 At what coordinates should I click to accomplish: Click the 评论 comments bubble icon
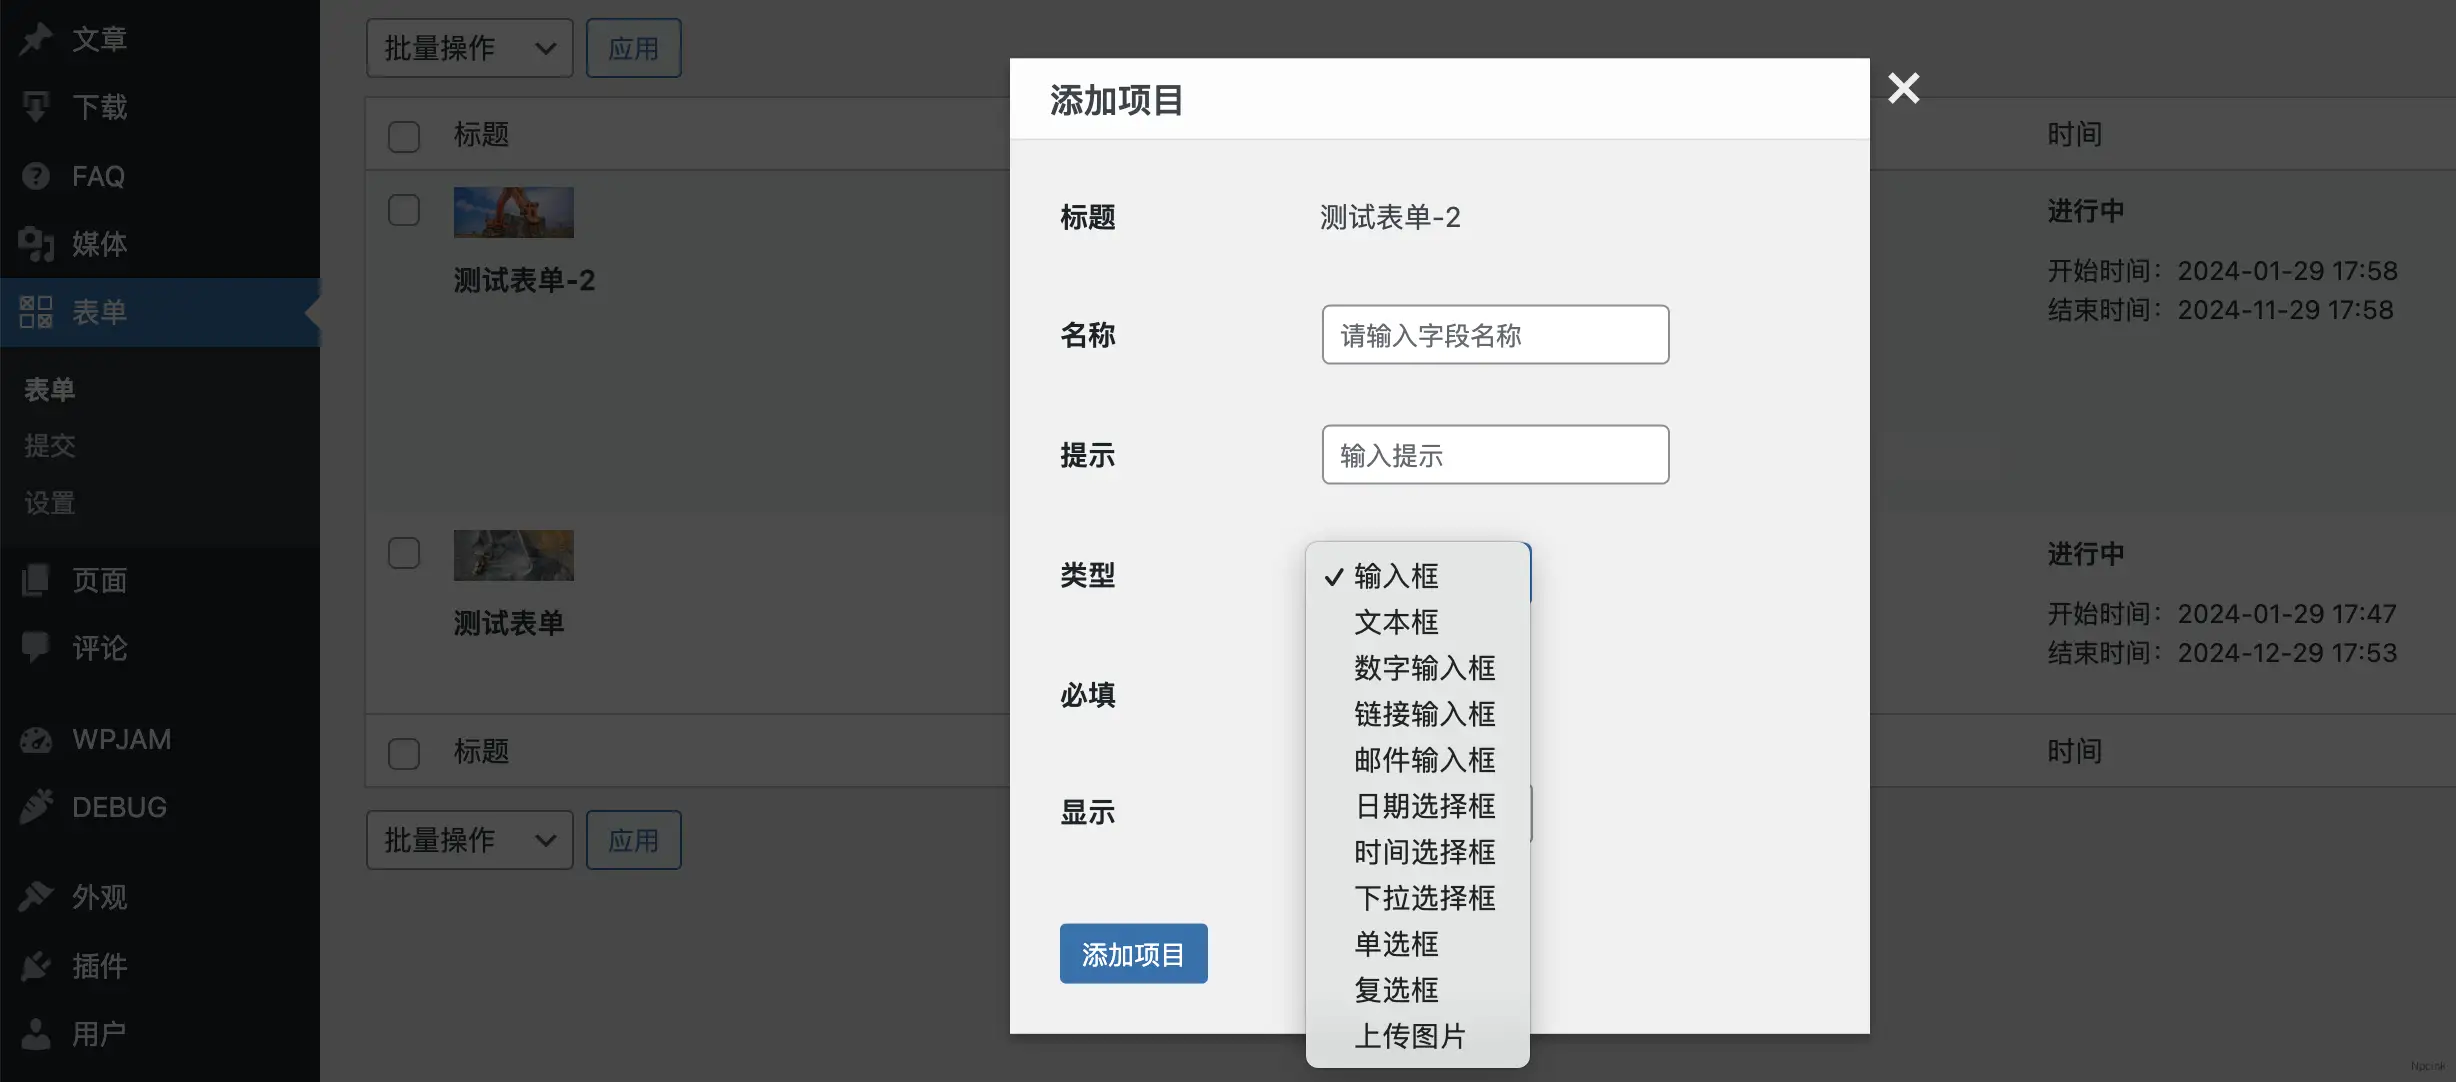point(36,647)
